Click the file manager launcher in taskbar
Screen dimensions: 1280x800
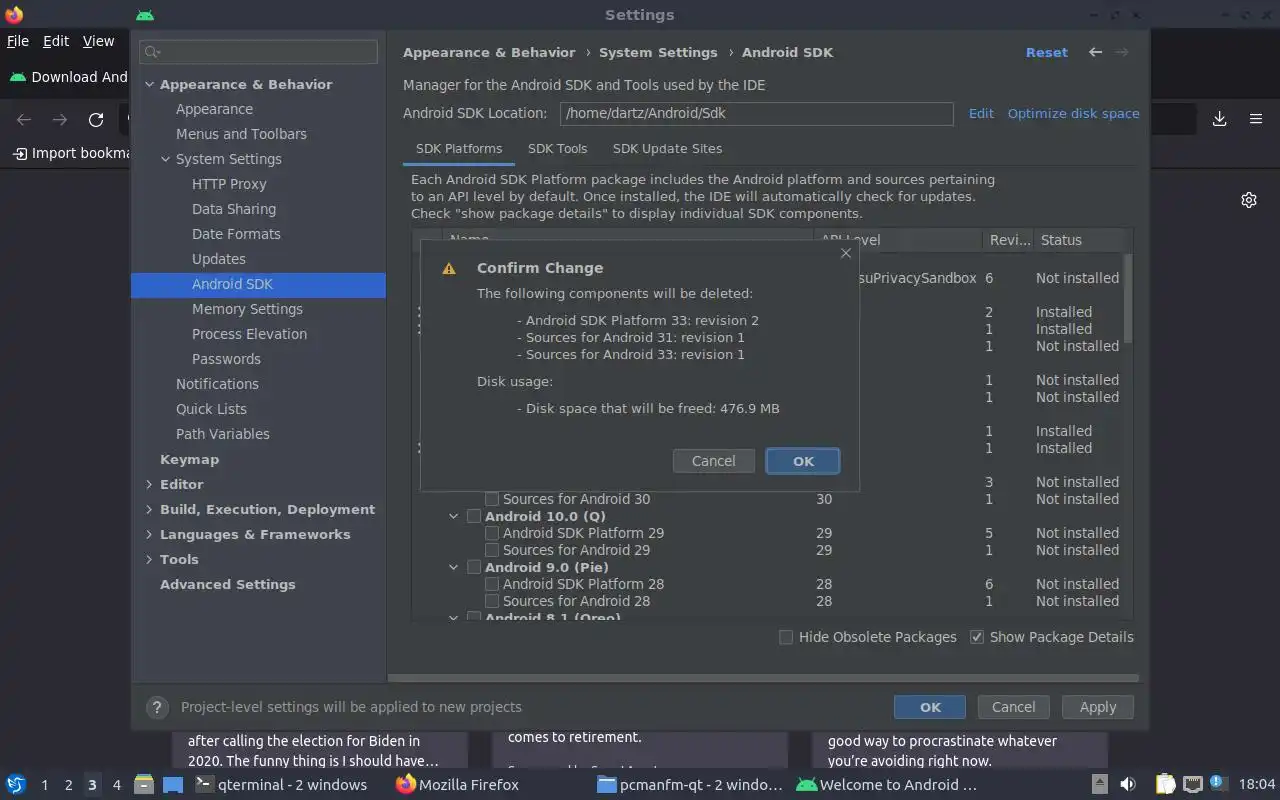pyautogui.click(x=144, y=785)
